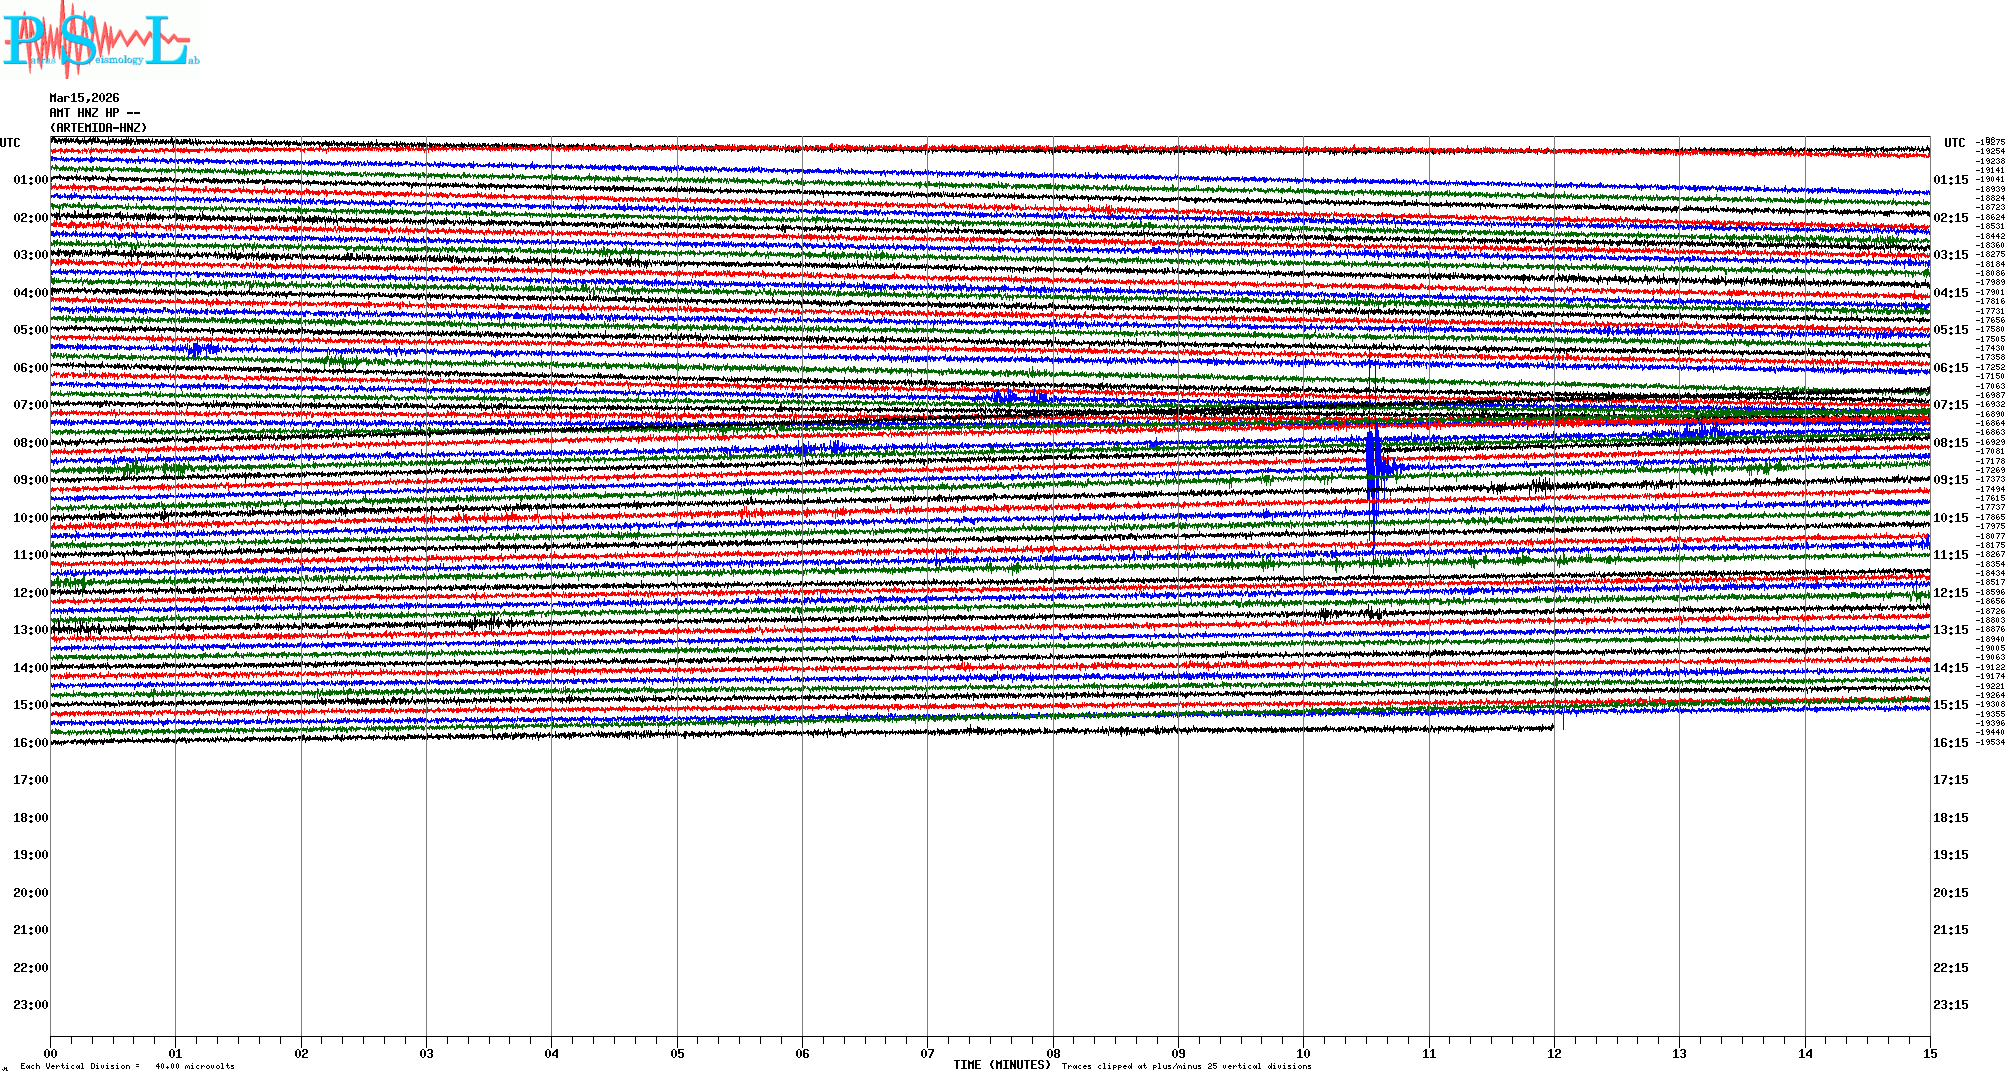2010x1080 pixels.
Task: Click the left-side 16:00 UTC hour label
Action: (x=30, y=743)
